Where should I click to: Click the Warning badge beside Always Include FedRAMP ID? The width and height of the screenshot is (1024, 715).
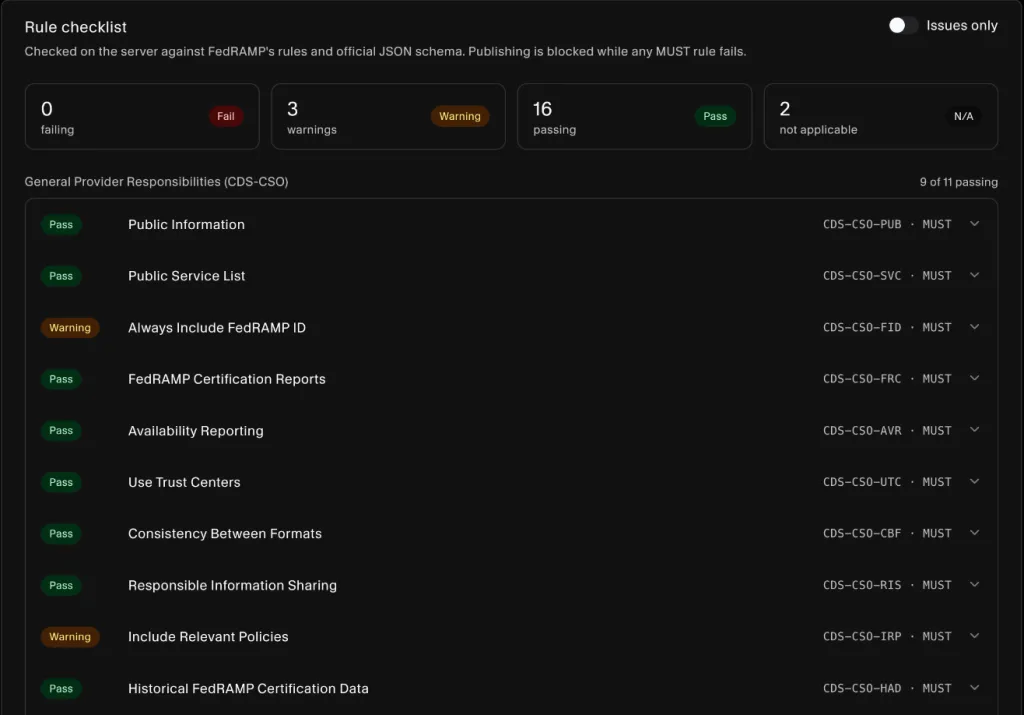point(70,328)
